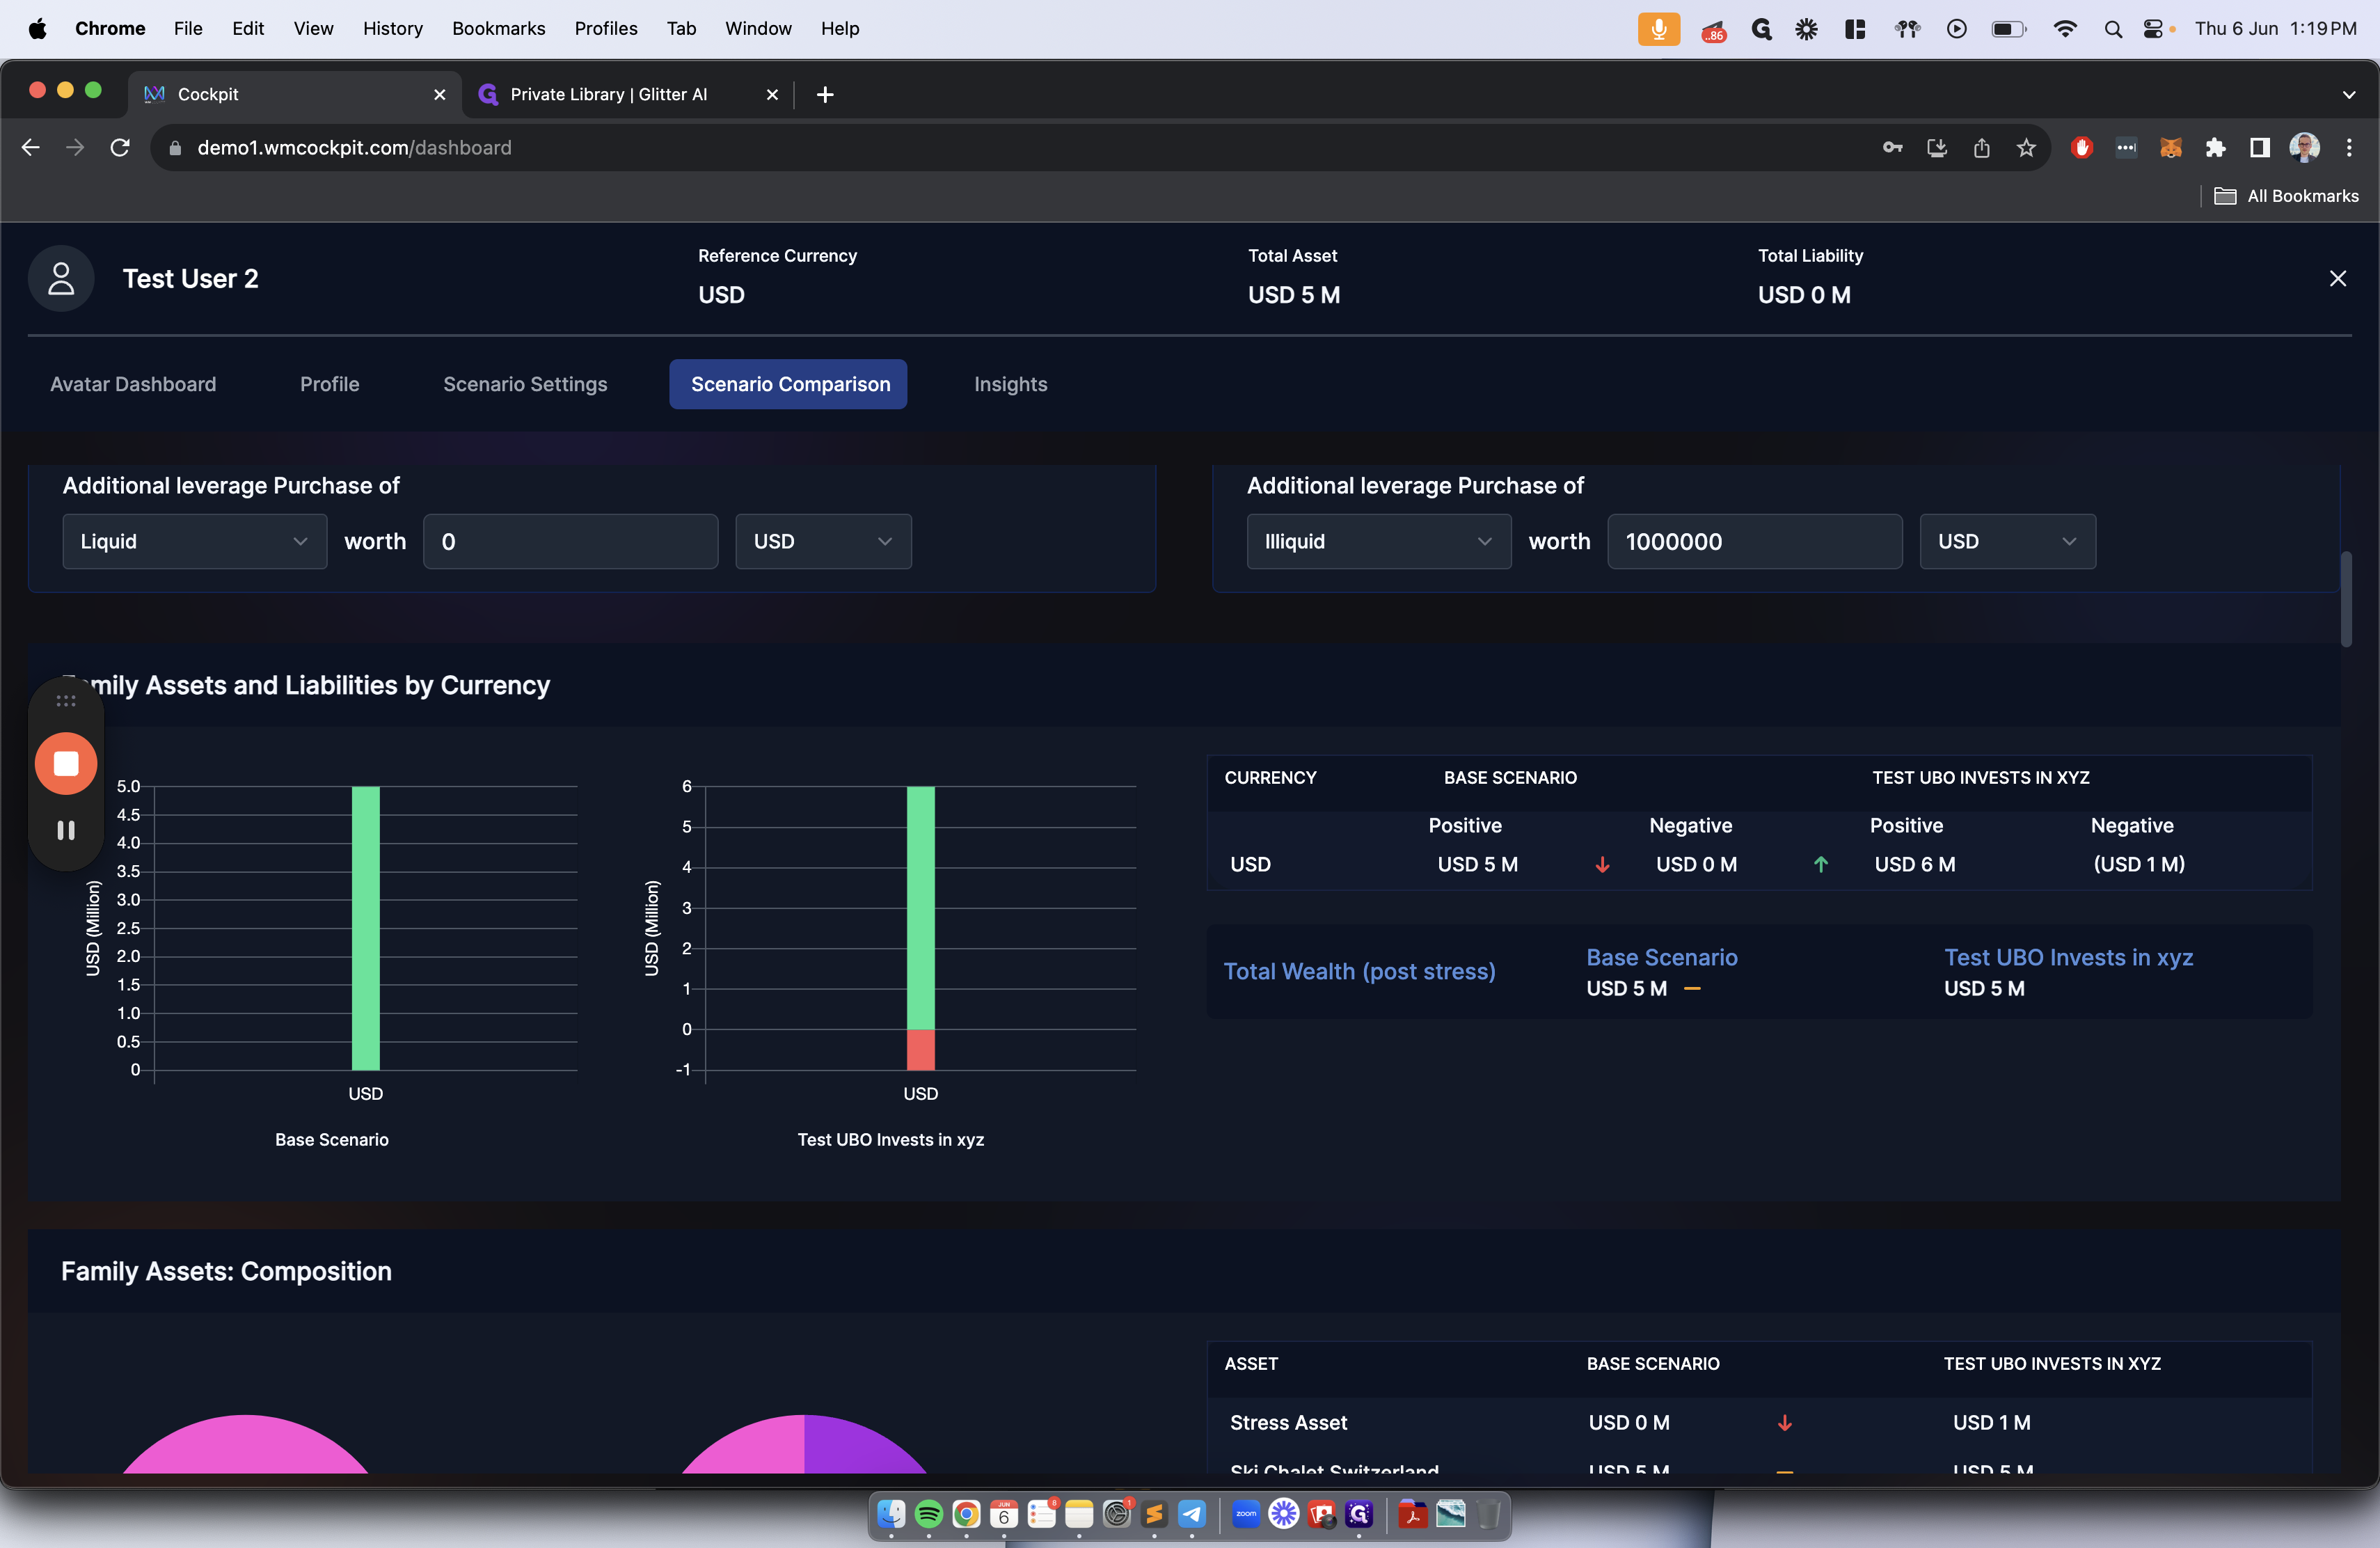
Task: Expand the tab search chevron
Action: pos(2348,95)
